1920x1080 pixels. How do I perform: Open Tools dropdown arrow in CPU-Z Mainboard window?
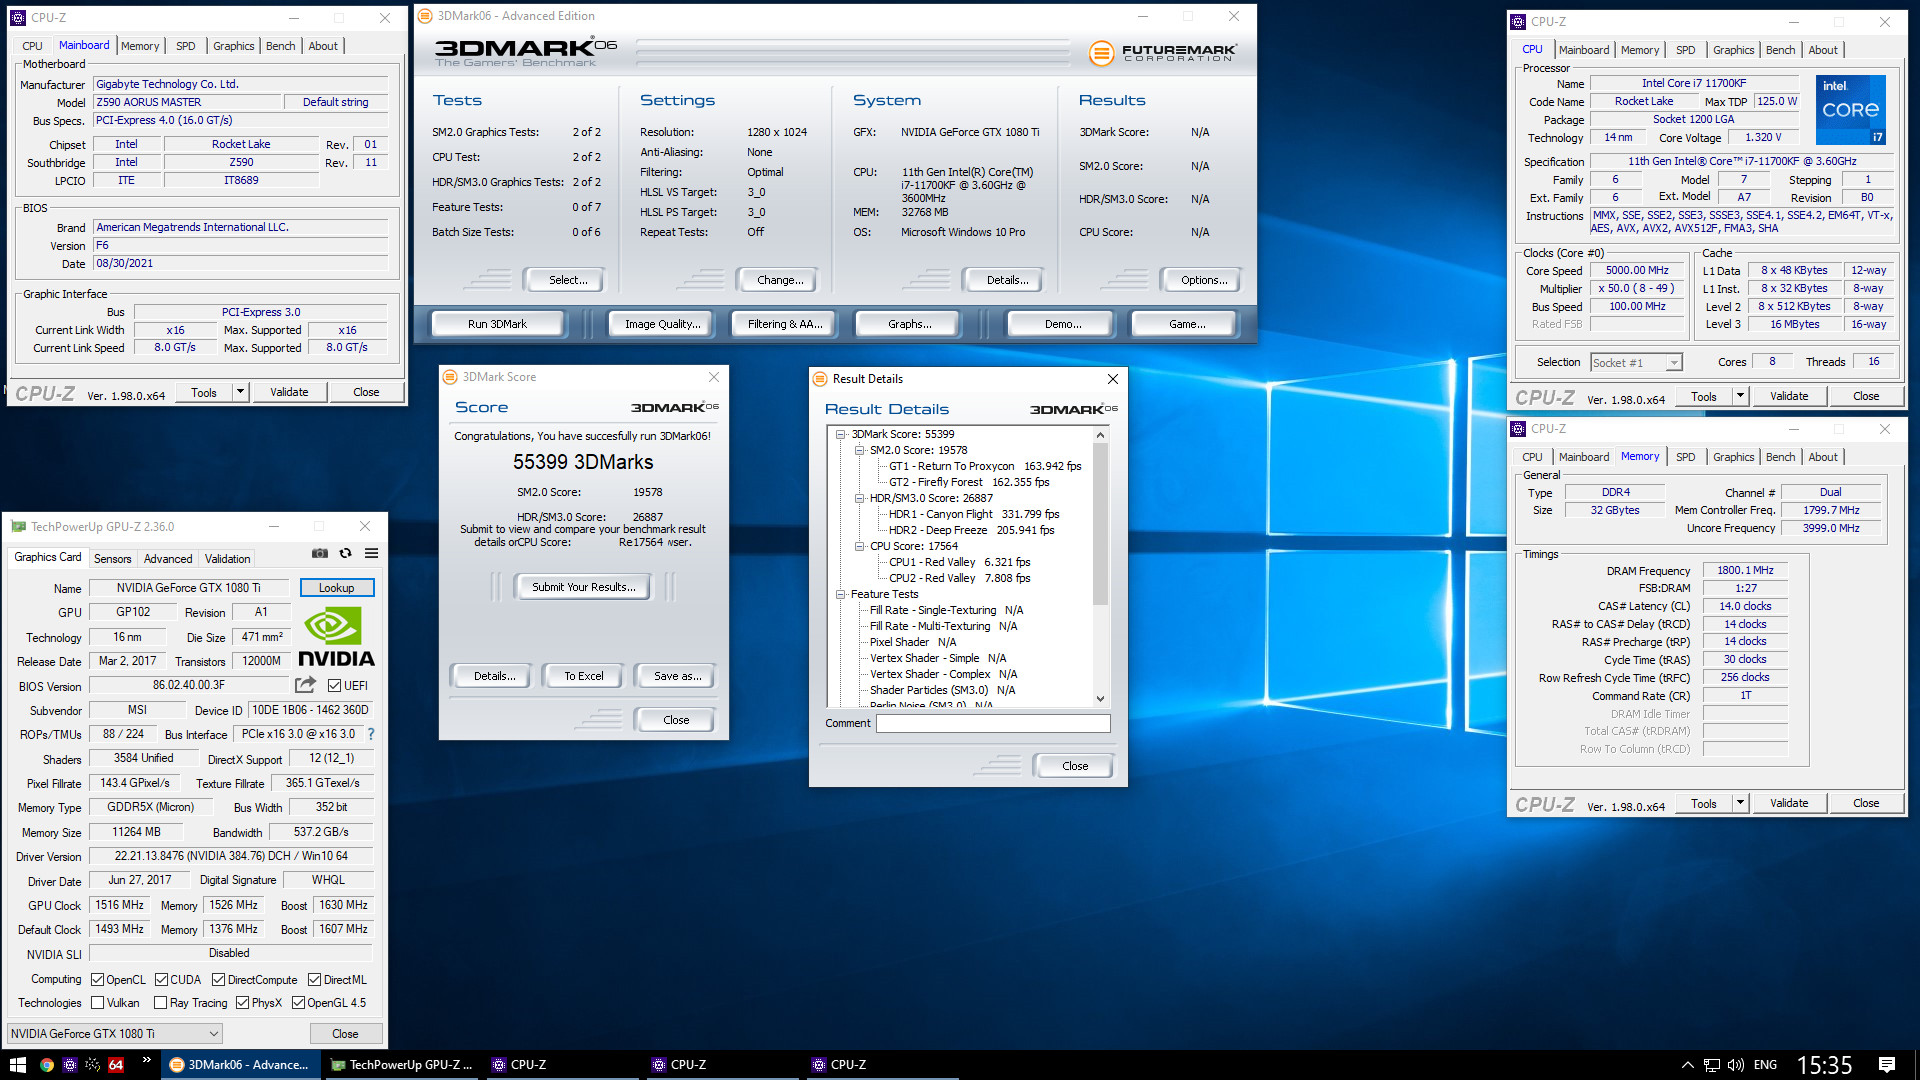click(240, 392)
